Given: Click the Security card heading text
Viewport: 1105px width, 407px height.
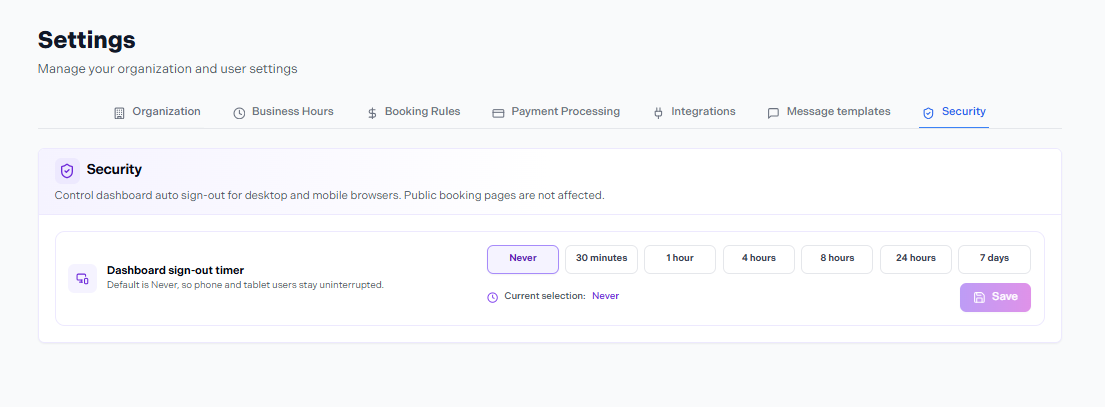Looking at the screenshot, I should point(114,170).
